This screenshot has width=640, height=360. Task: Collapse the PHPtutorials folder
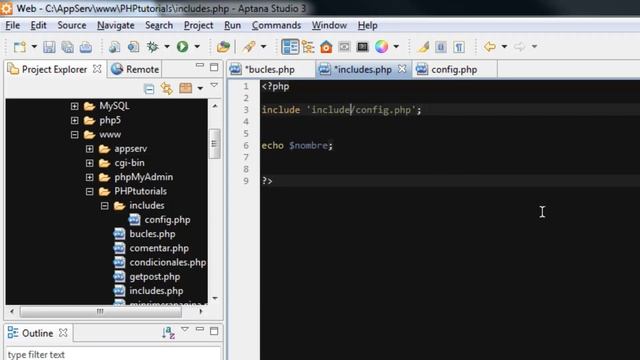89,191
